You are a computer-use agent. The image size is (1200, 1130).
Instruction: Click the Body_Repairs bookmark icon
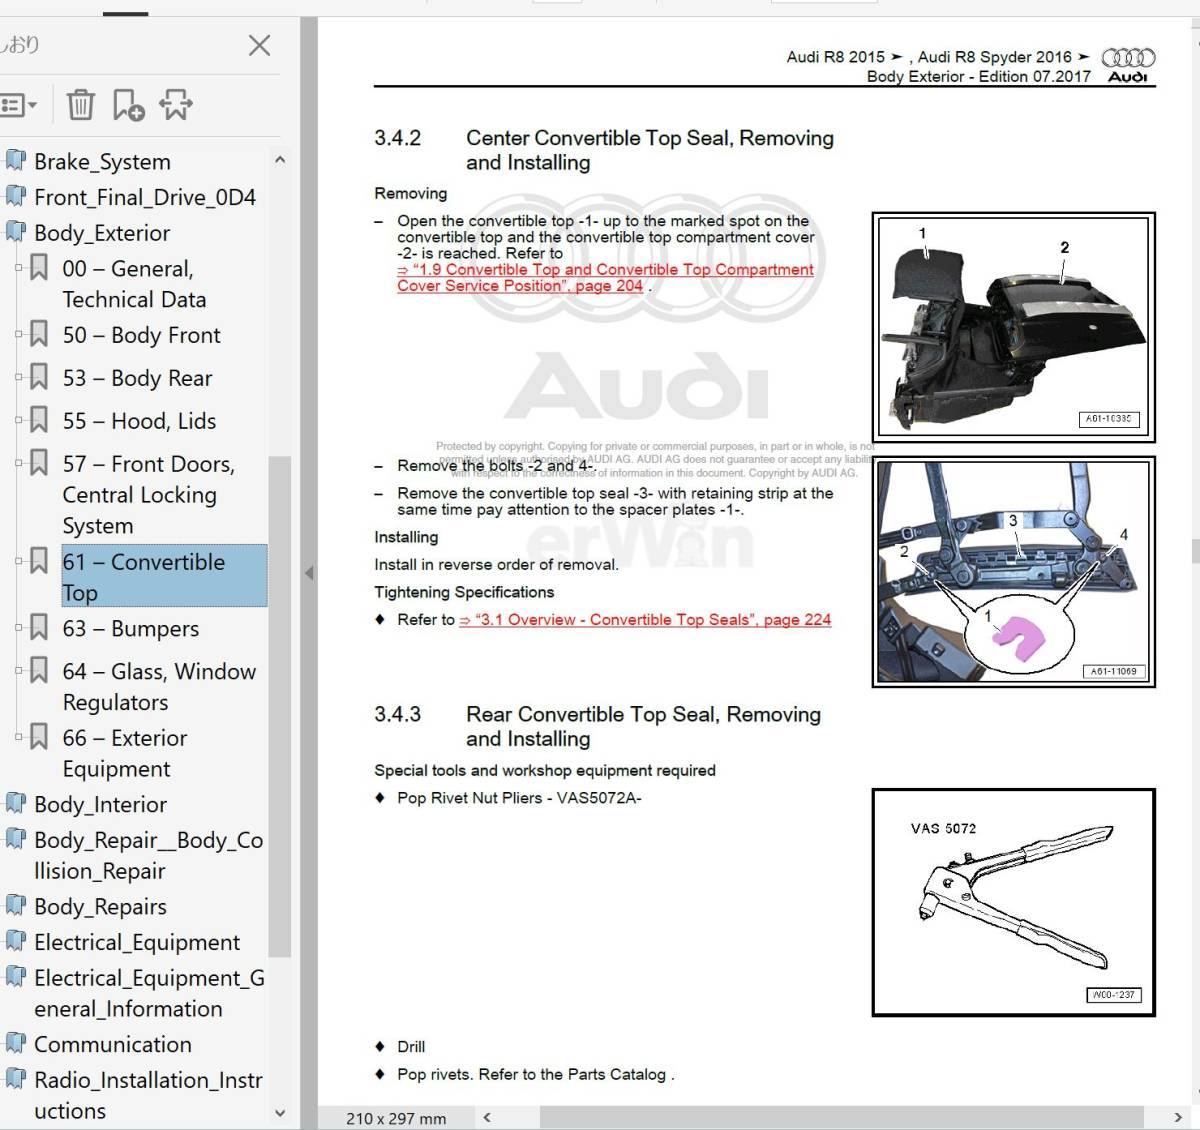coord(16,906)
